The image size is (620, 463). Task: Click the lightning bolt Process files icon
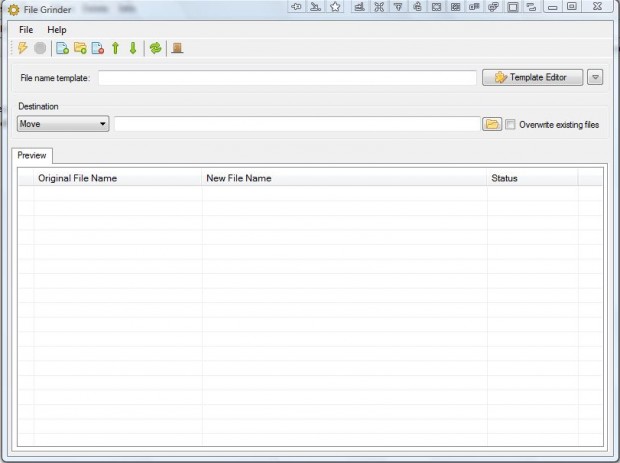point(23,48)
